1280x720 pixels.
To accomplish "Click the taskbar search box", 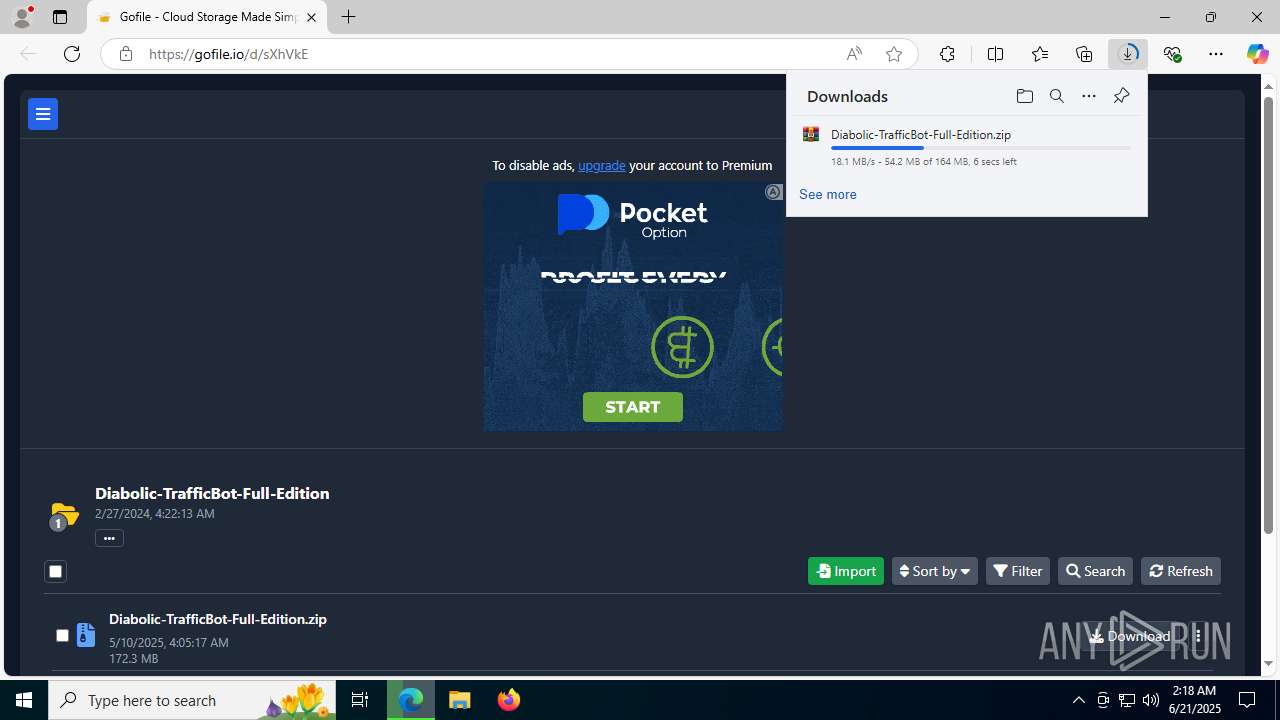I will [191, 700].
